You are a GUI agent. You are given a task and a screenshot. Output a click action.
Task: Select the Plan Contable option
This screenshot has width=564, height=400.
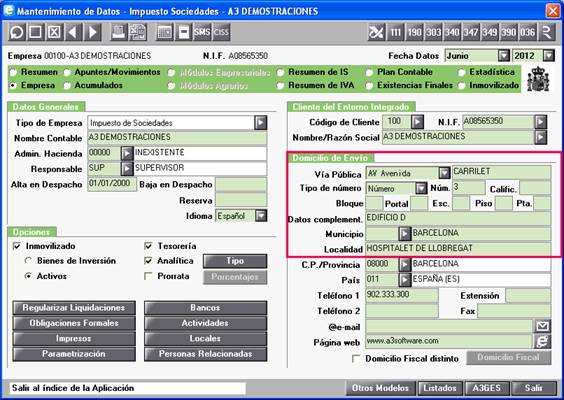coord(369,72)
